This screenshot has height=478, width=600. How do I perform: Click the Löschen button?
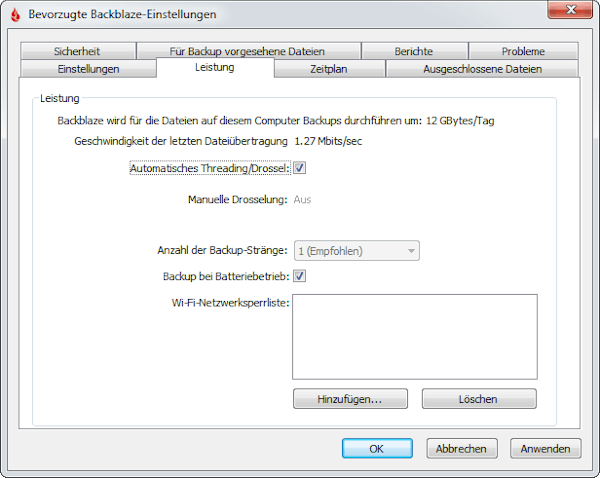tap(479, 399)
